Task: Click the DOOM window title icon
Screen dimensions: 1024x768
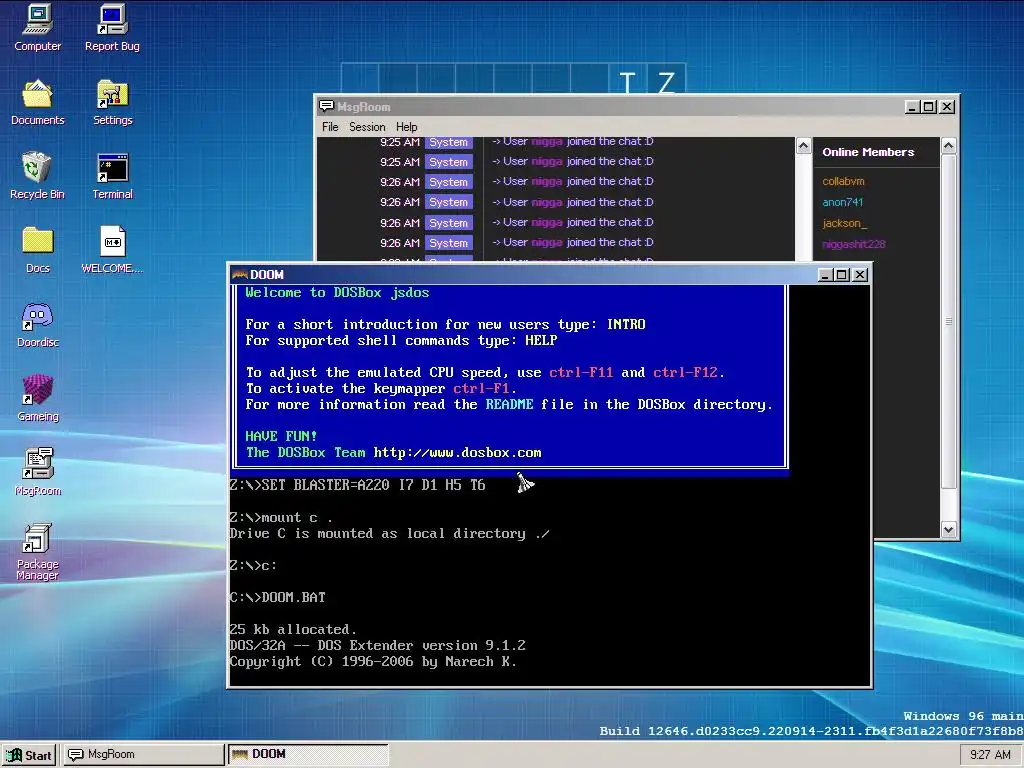Action: (240, 275)
